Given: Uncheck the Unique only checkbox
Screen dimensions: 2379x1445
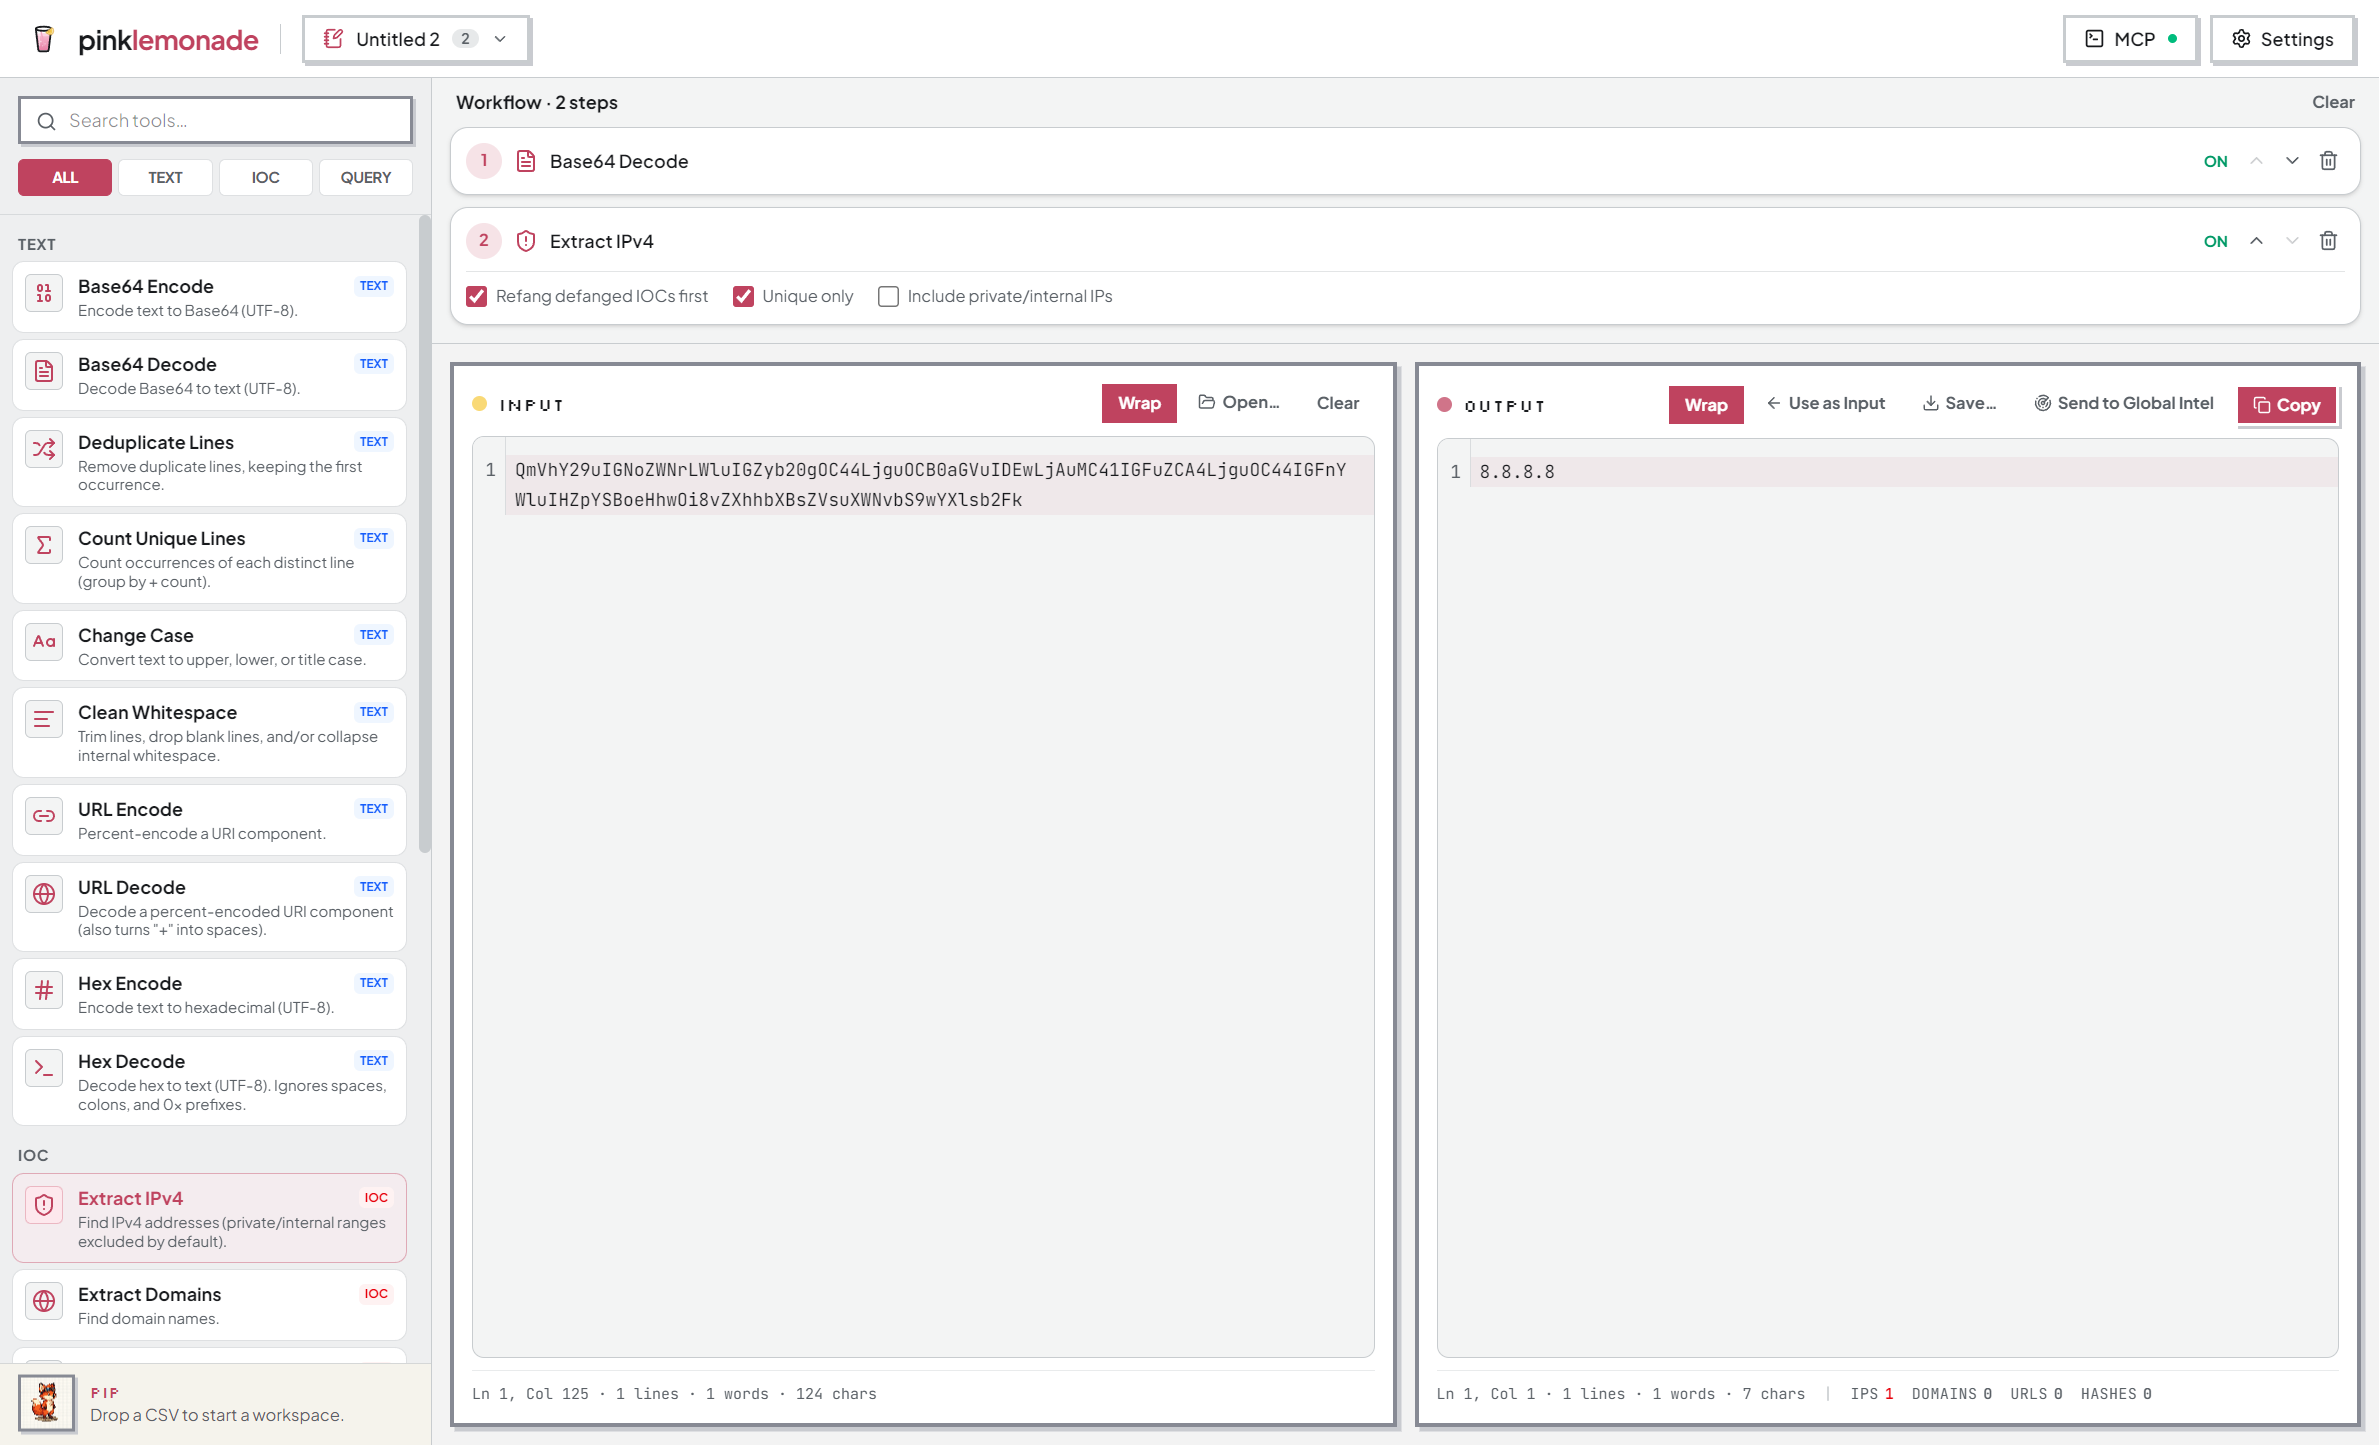Looking at the screenshot, I should (743, 296).
